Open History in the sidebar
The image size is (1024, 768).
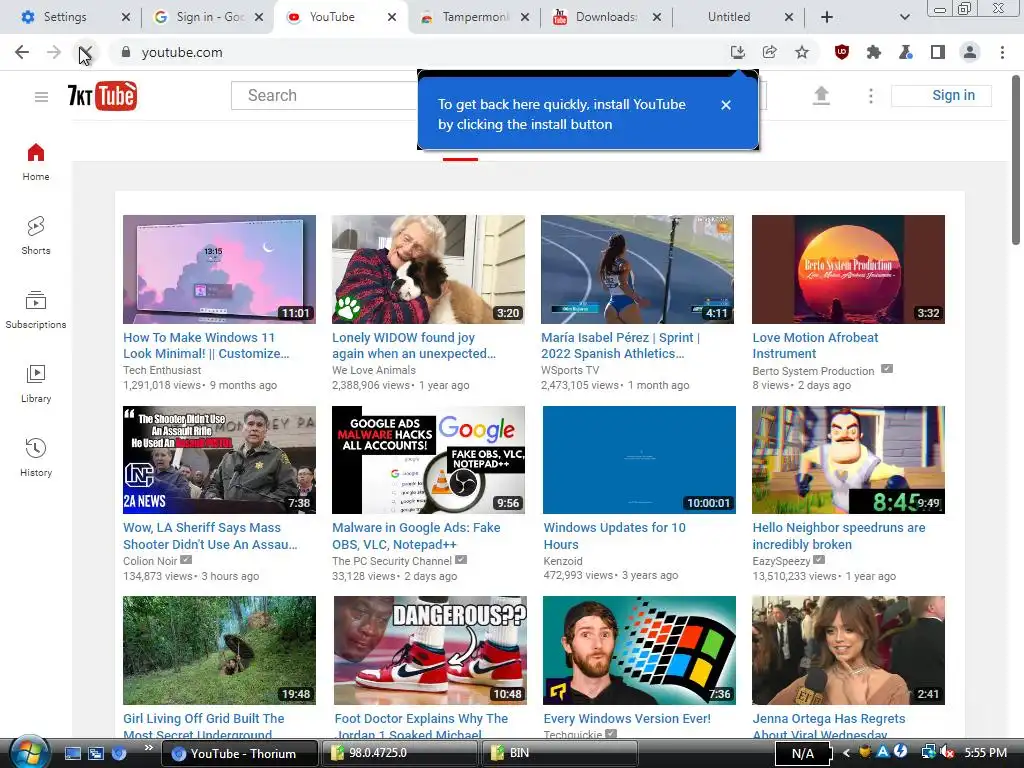[x=36, y=457]
